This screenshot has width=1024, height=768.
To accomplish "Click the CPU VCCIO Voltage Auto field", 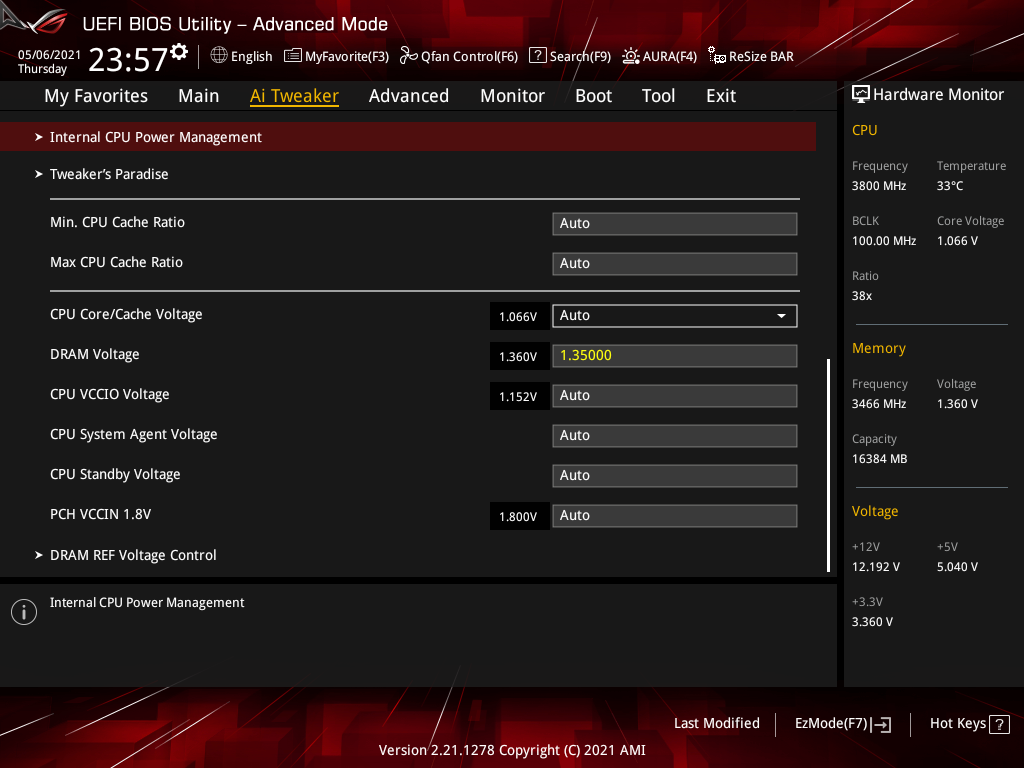I will [675, 396].
